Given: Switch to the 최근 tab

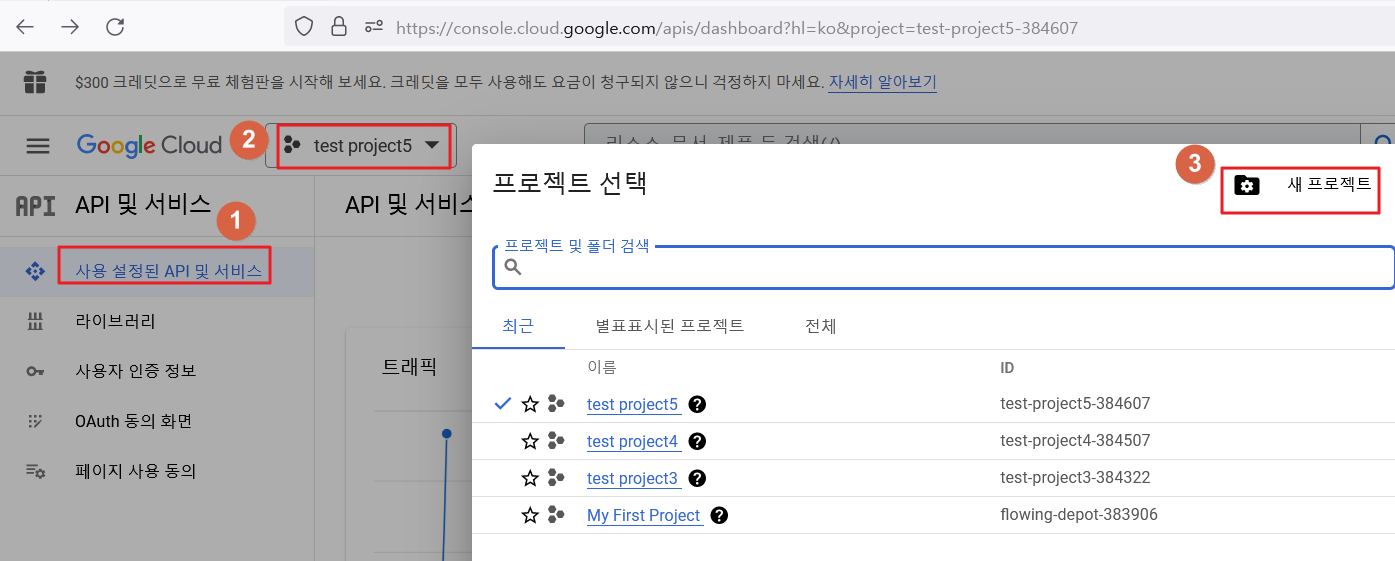Looking at the screenshot, I should (x=518, y=326).
